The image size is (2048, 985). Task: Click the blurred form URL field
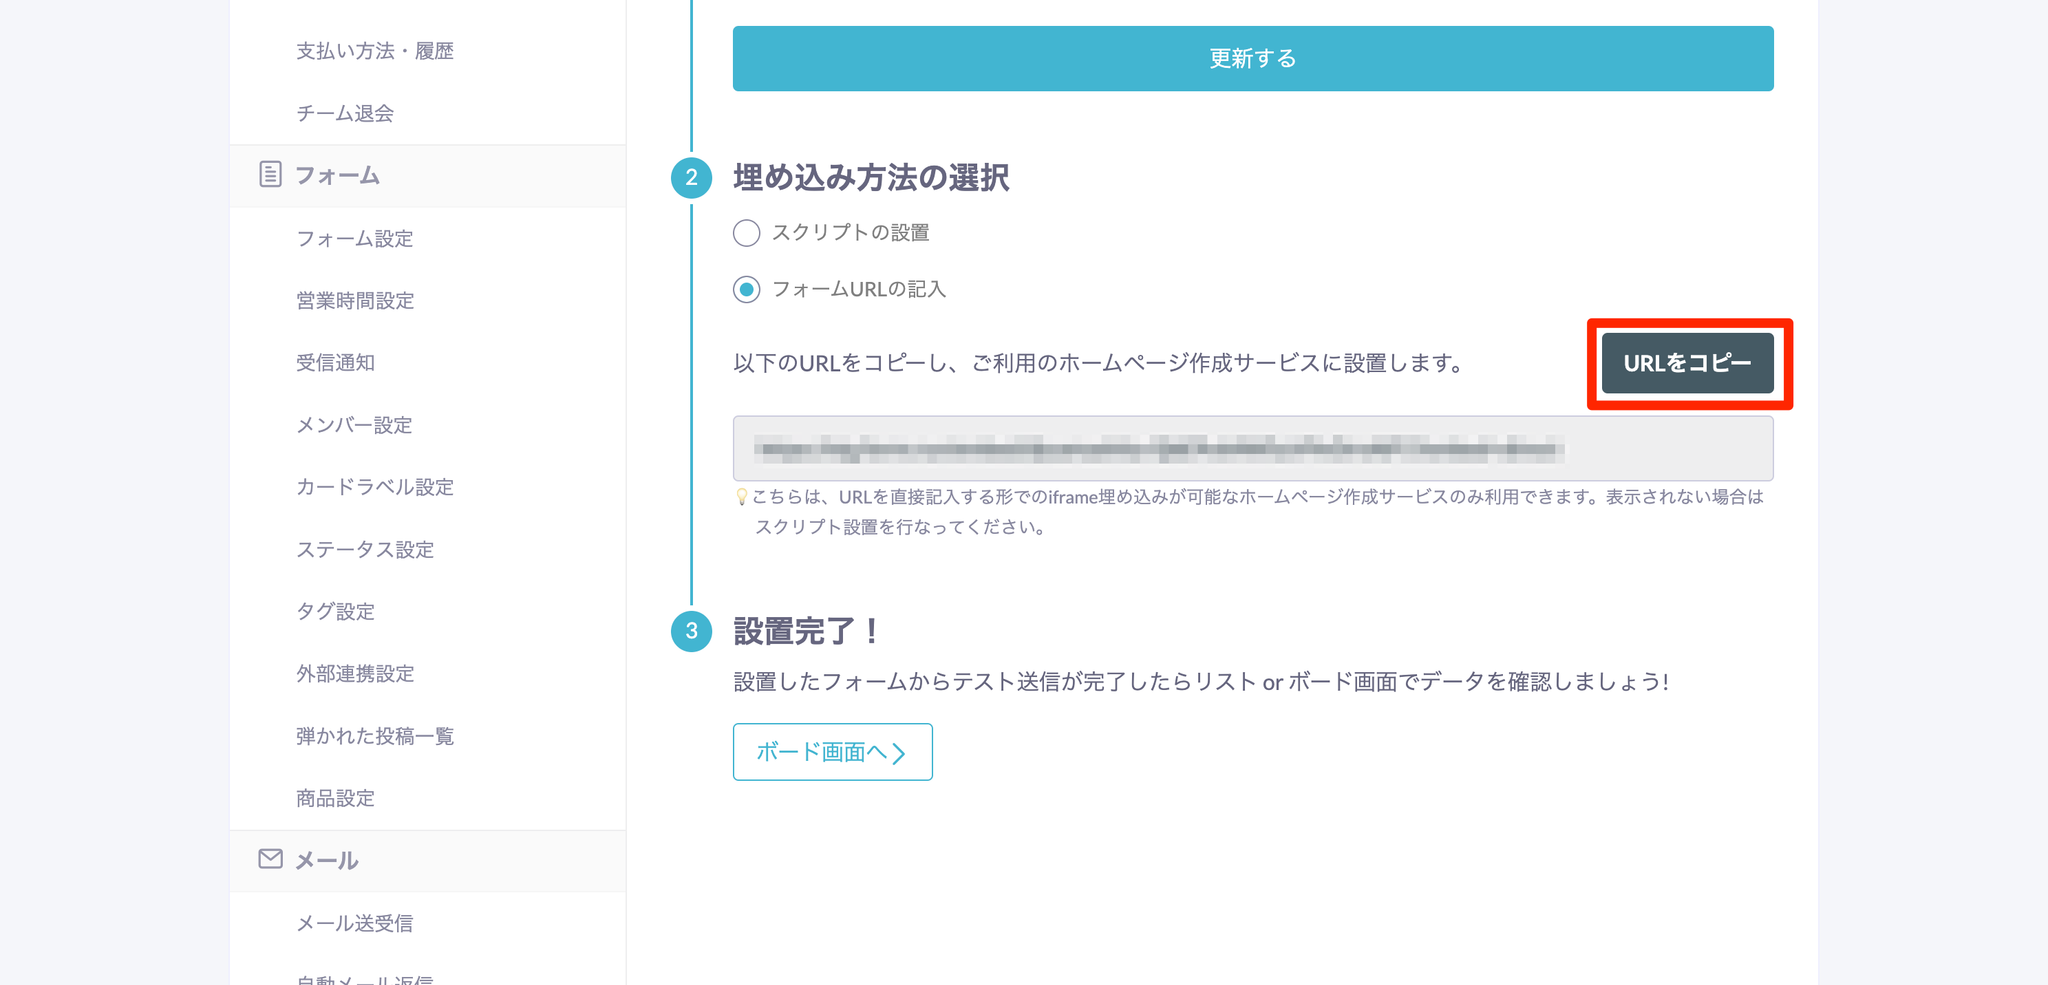click(x=1253, y=449)
